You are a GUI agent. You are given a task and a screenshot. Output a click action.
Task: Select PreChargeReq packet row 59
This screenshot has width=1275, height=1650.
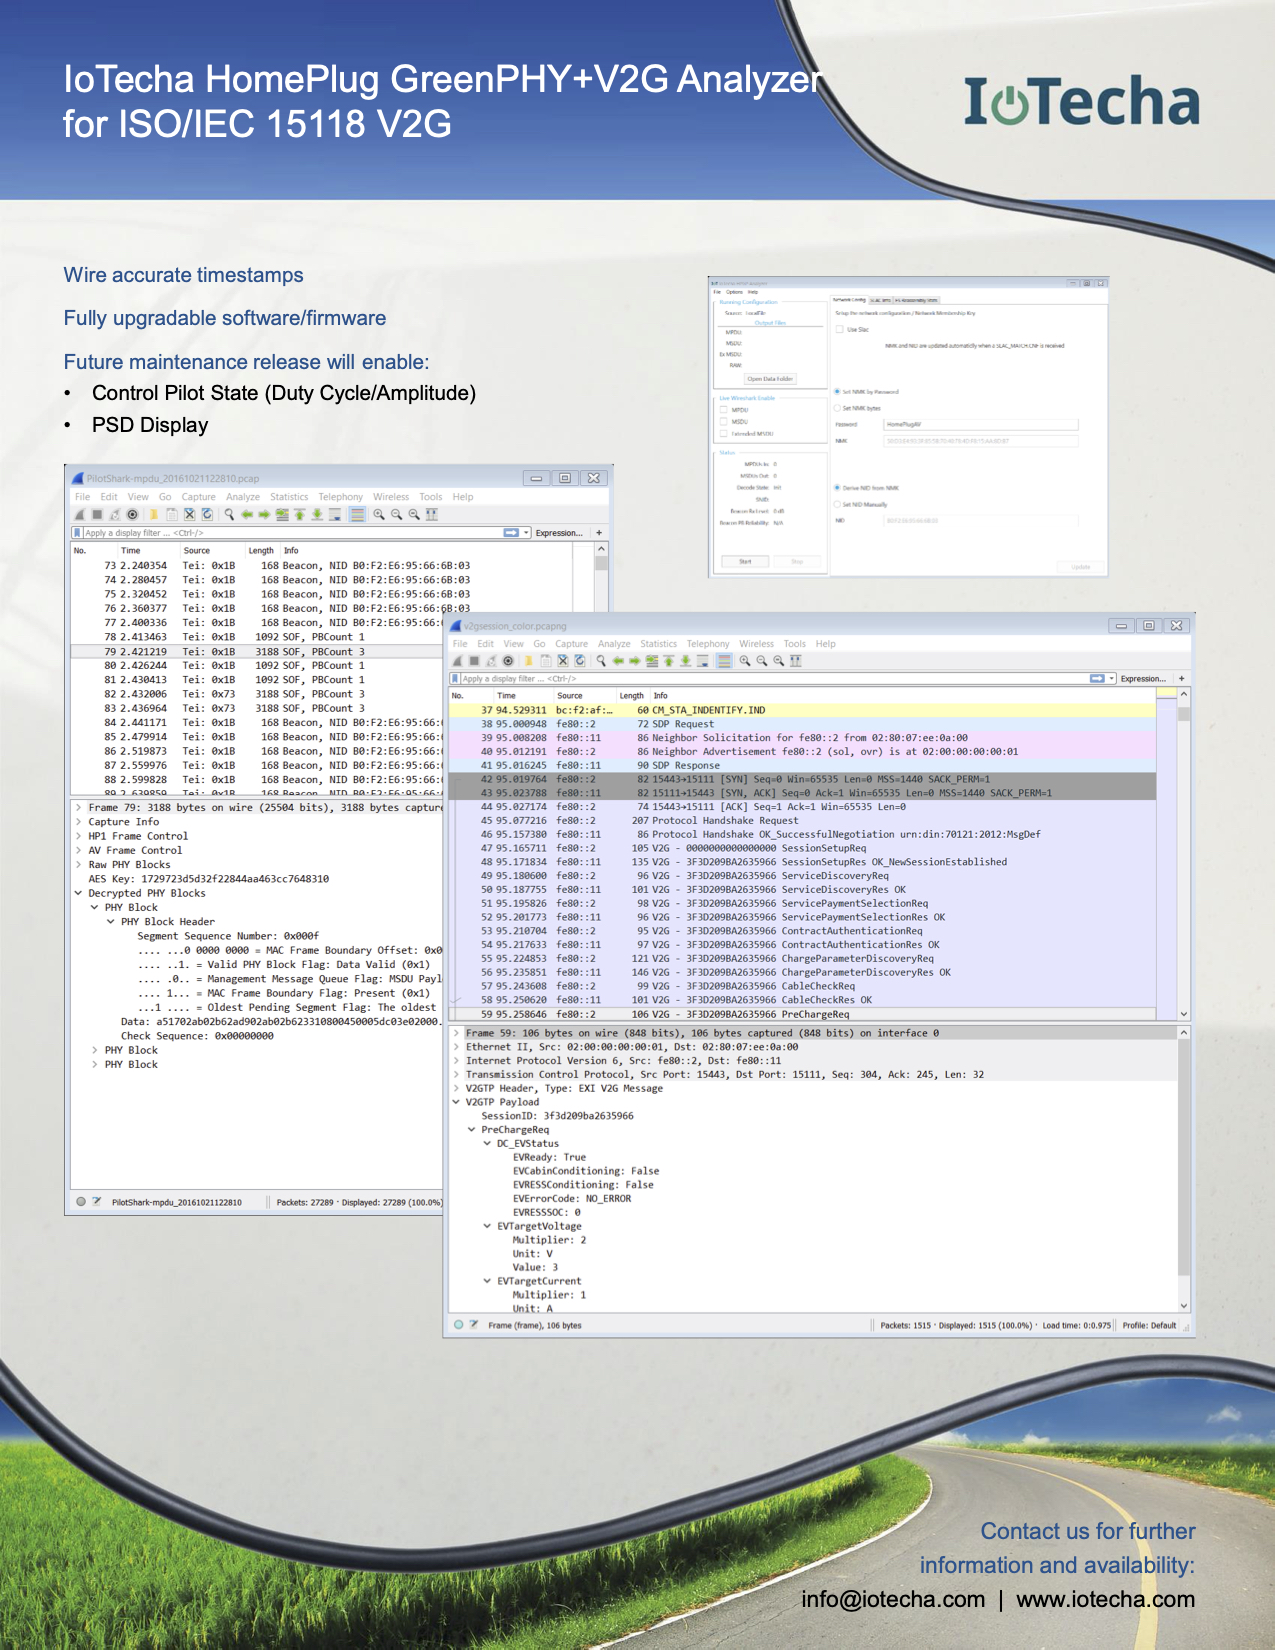(x=803, y=1014)
